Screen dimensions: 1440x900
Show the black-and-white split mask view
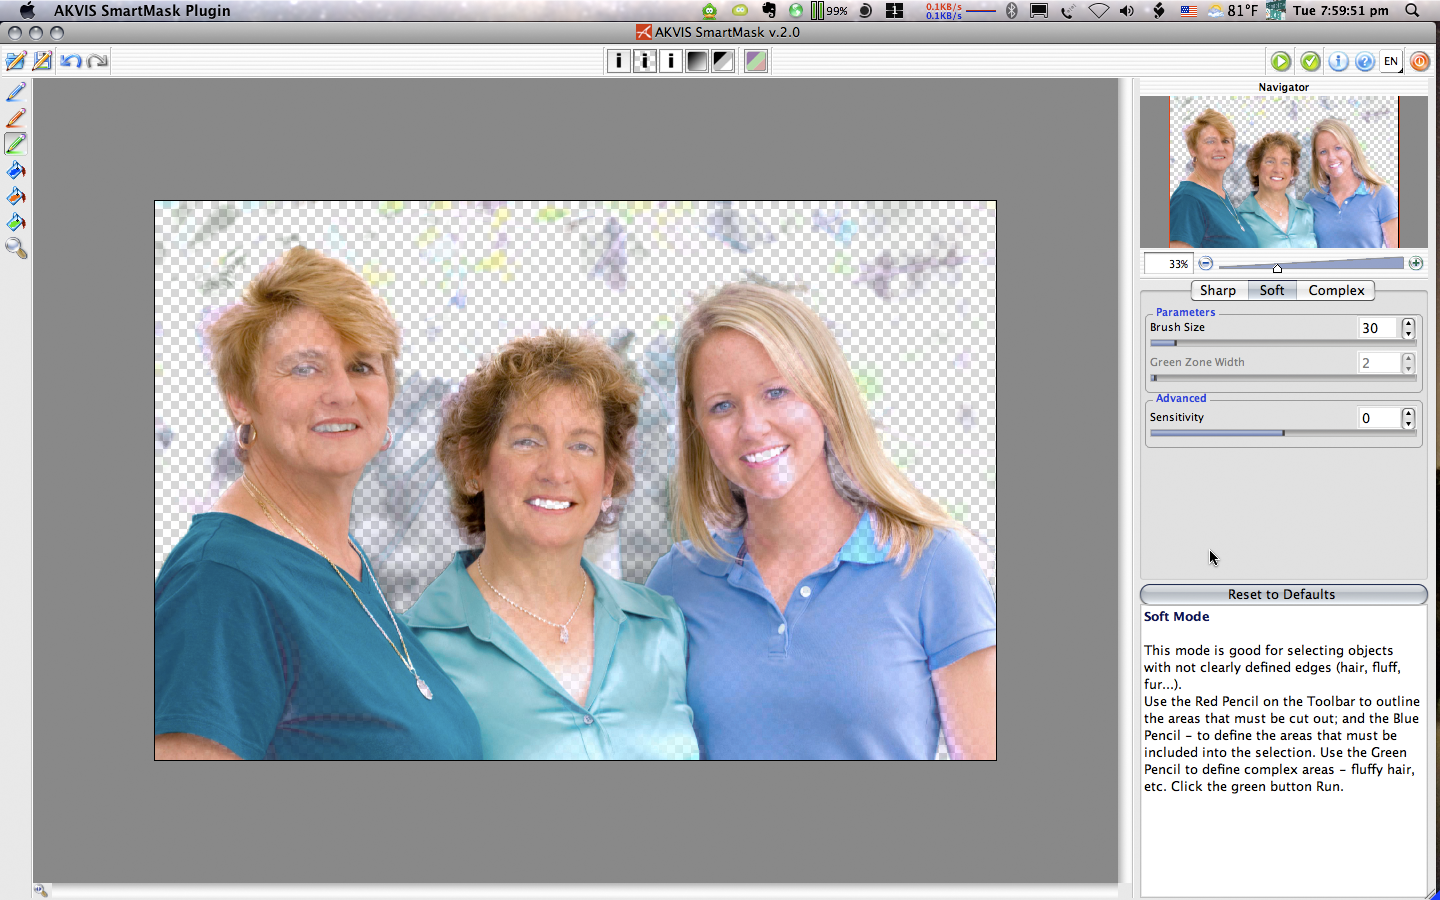[x=723, y=61]
